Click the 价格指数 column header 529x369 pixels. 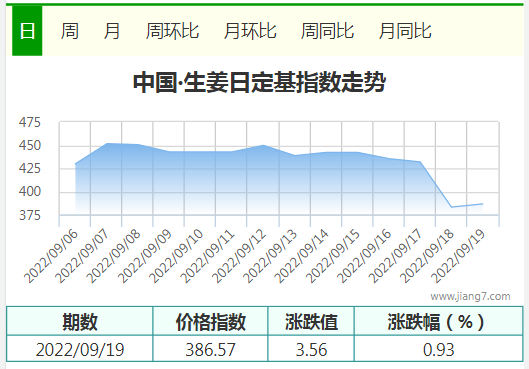(x=210, y=321)
